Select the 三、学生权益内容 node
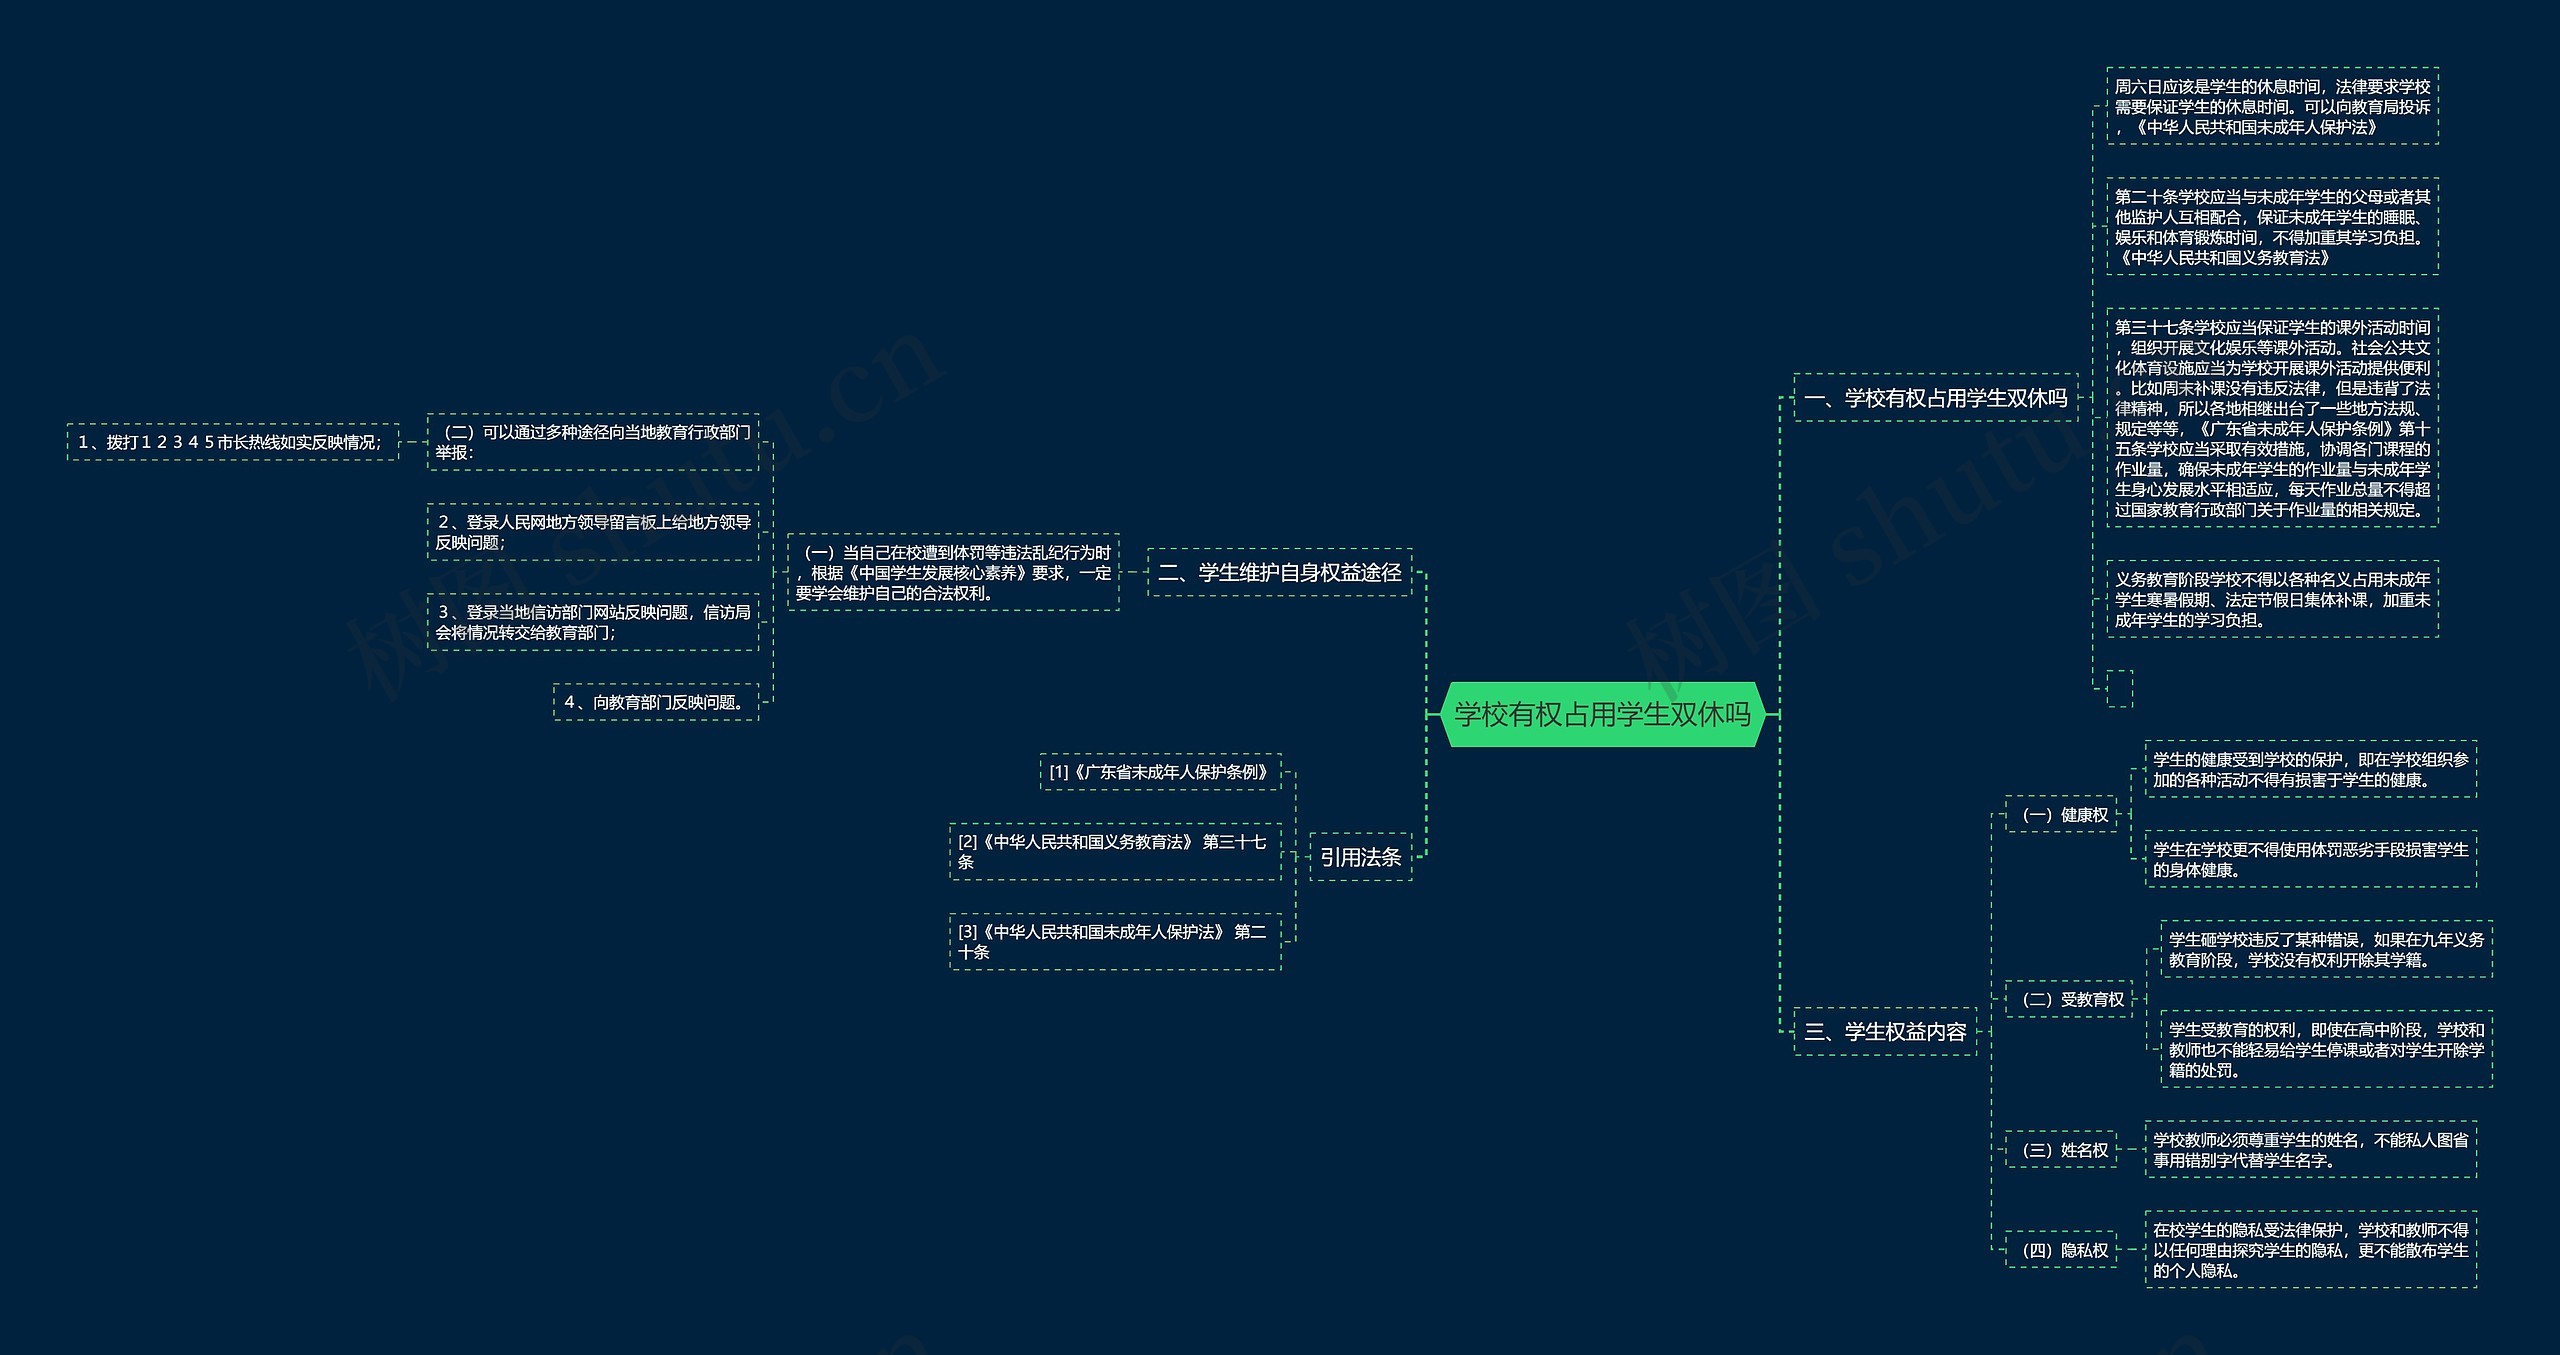The width and height of the screenshot is (2560, 1355). [x=1885, y=1031]
